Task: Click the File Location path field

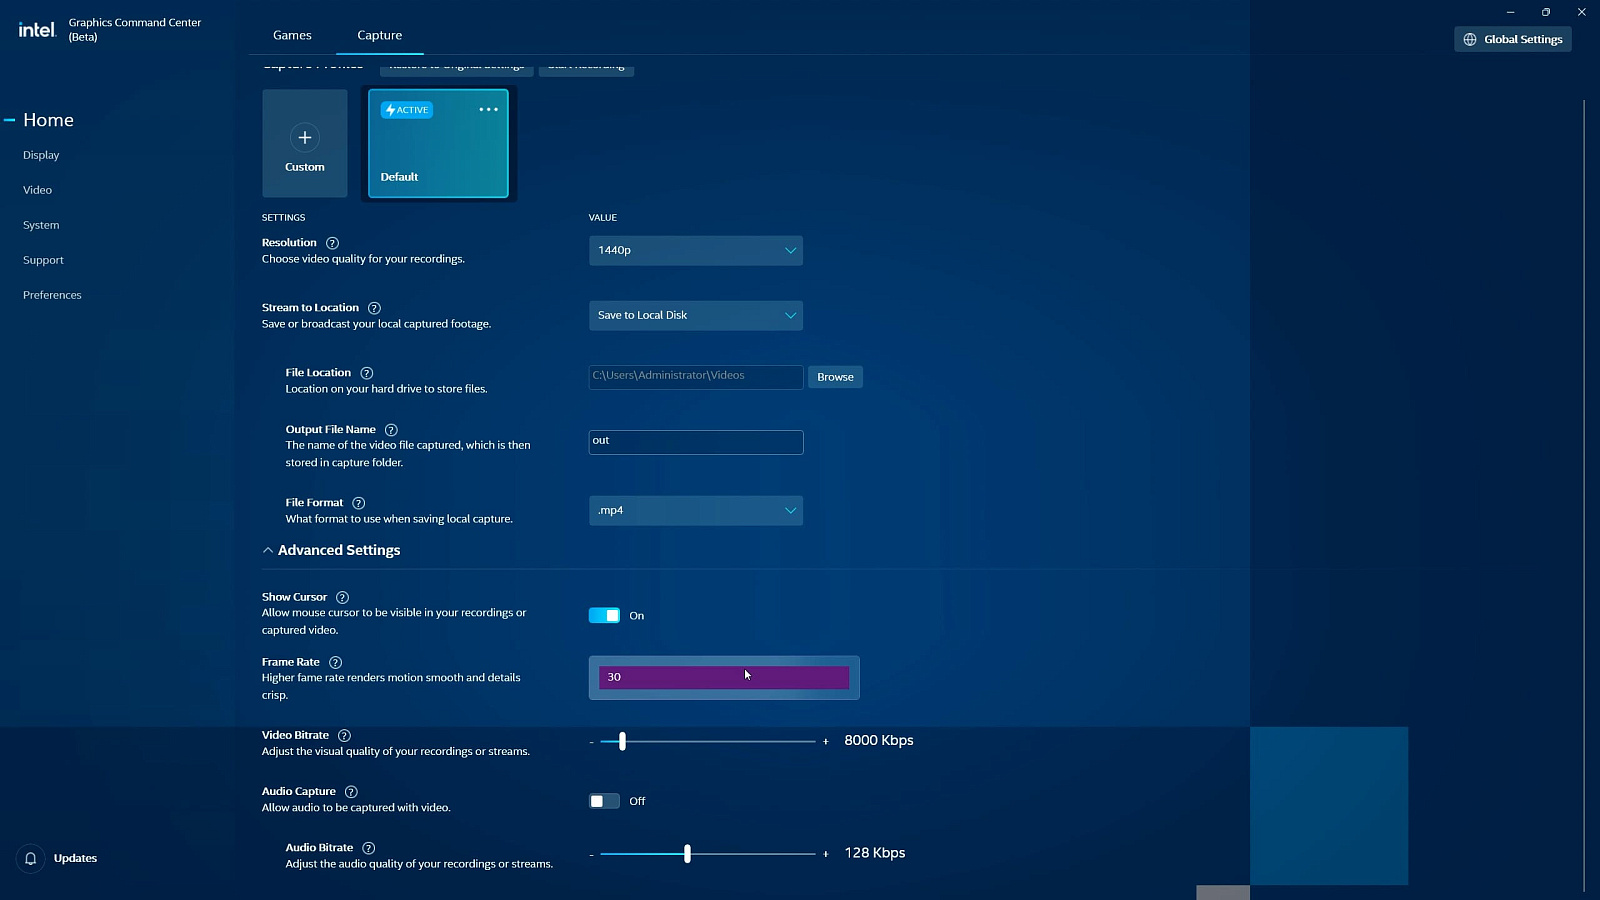Action: (696, 377)
